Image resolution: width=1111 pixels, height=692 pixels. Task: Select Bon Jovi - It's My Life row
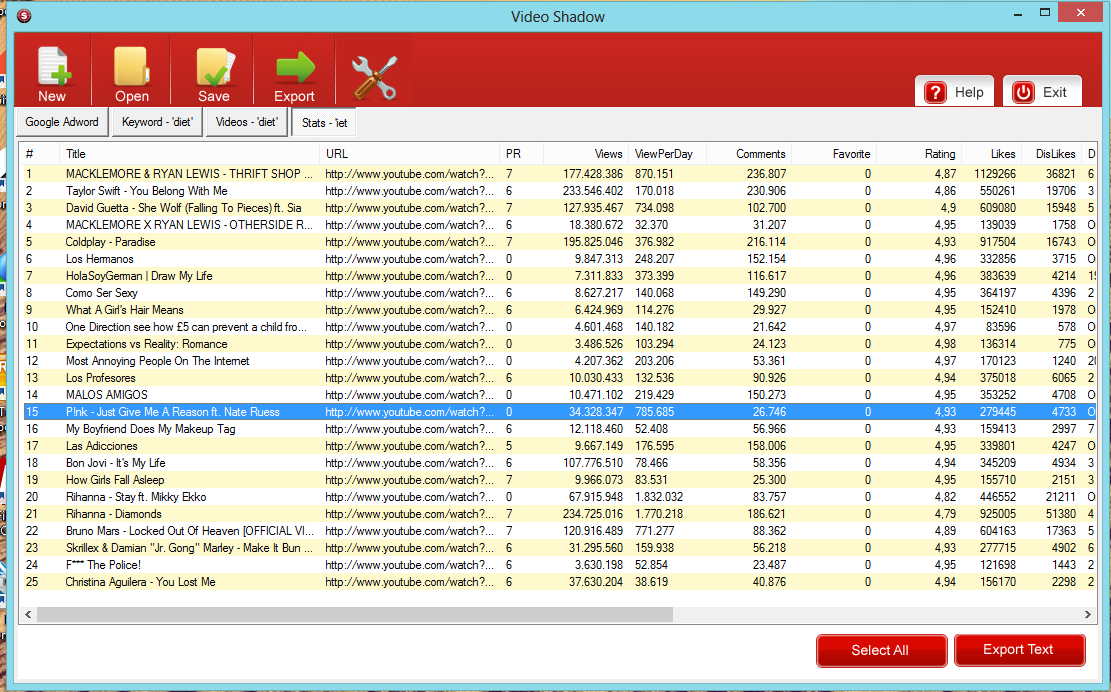[x=559, y=463]
